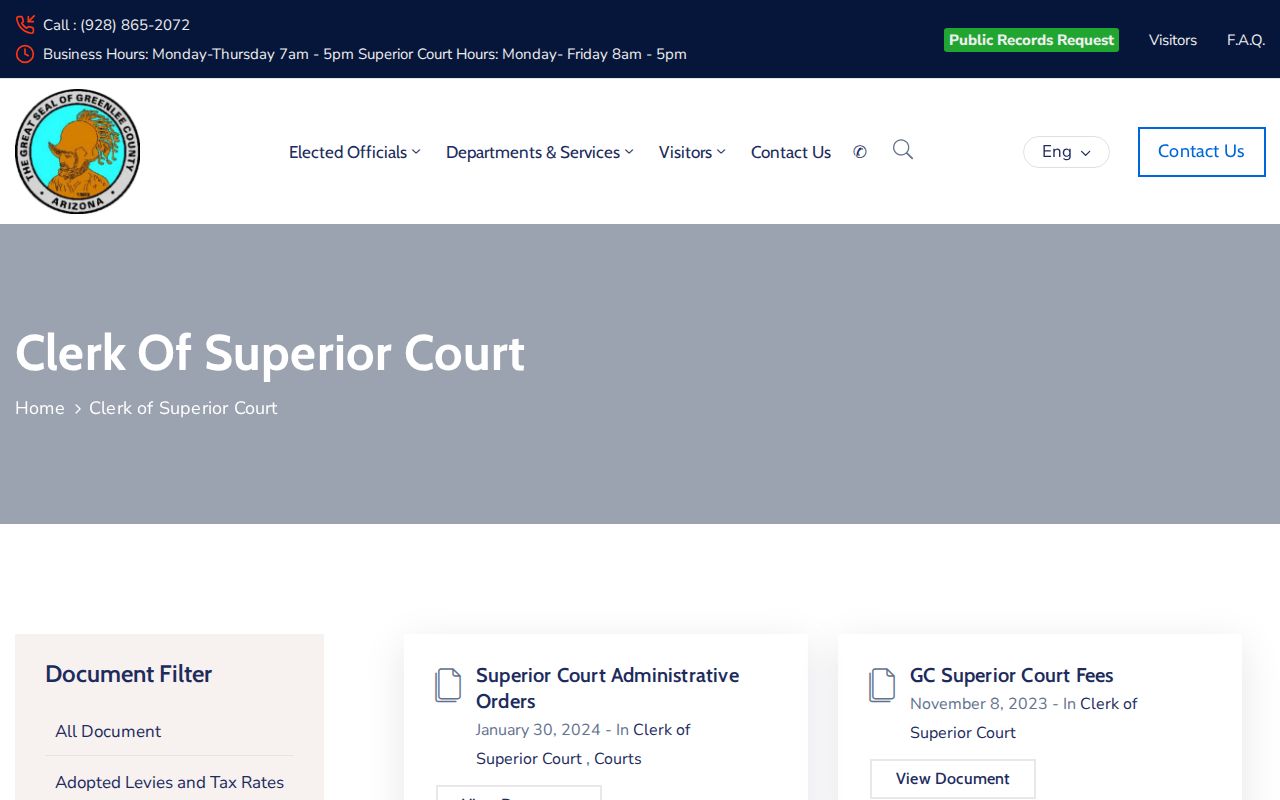Click the Business Hours text line
1280x800 pixels.
pos(365,54)
